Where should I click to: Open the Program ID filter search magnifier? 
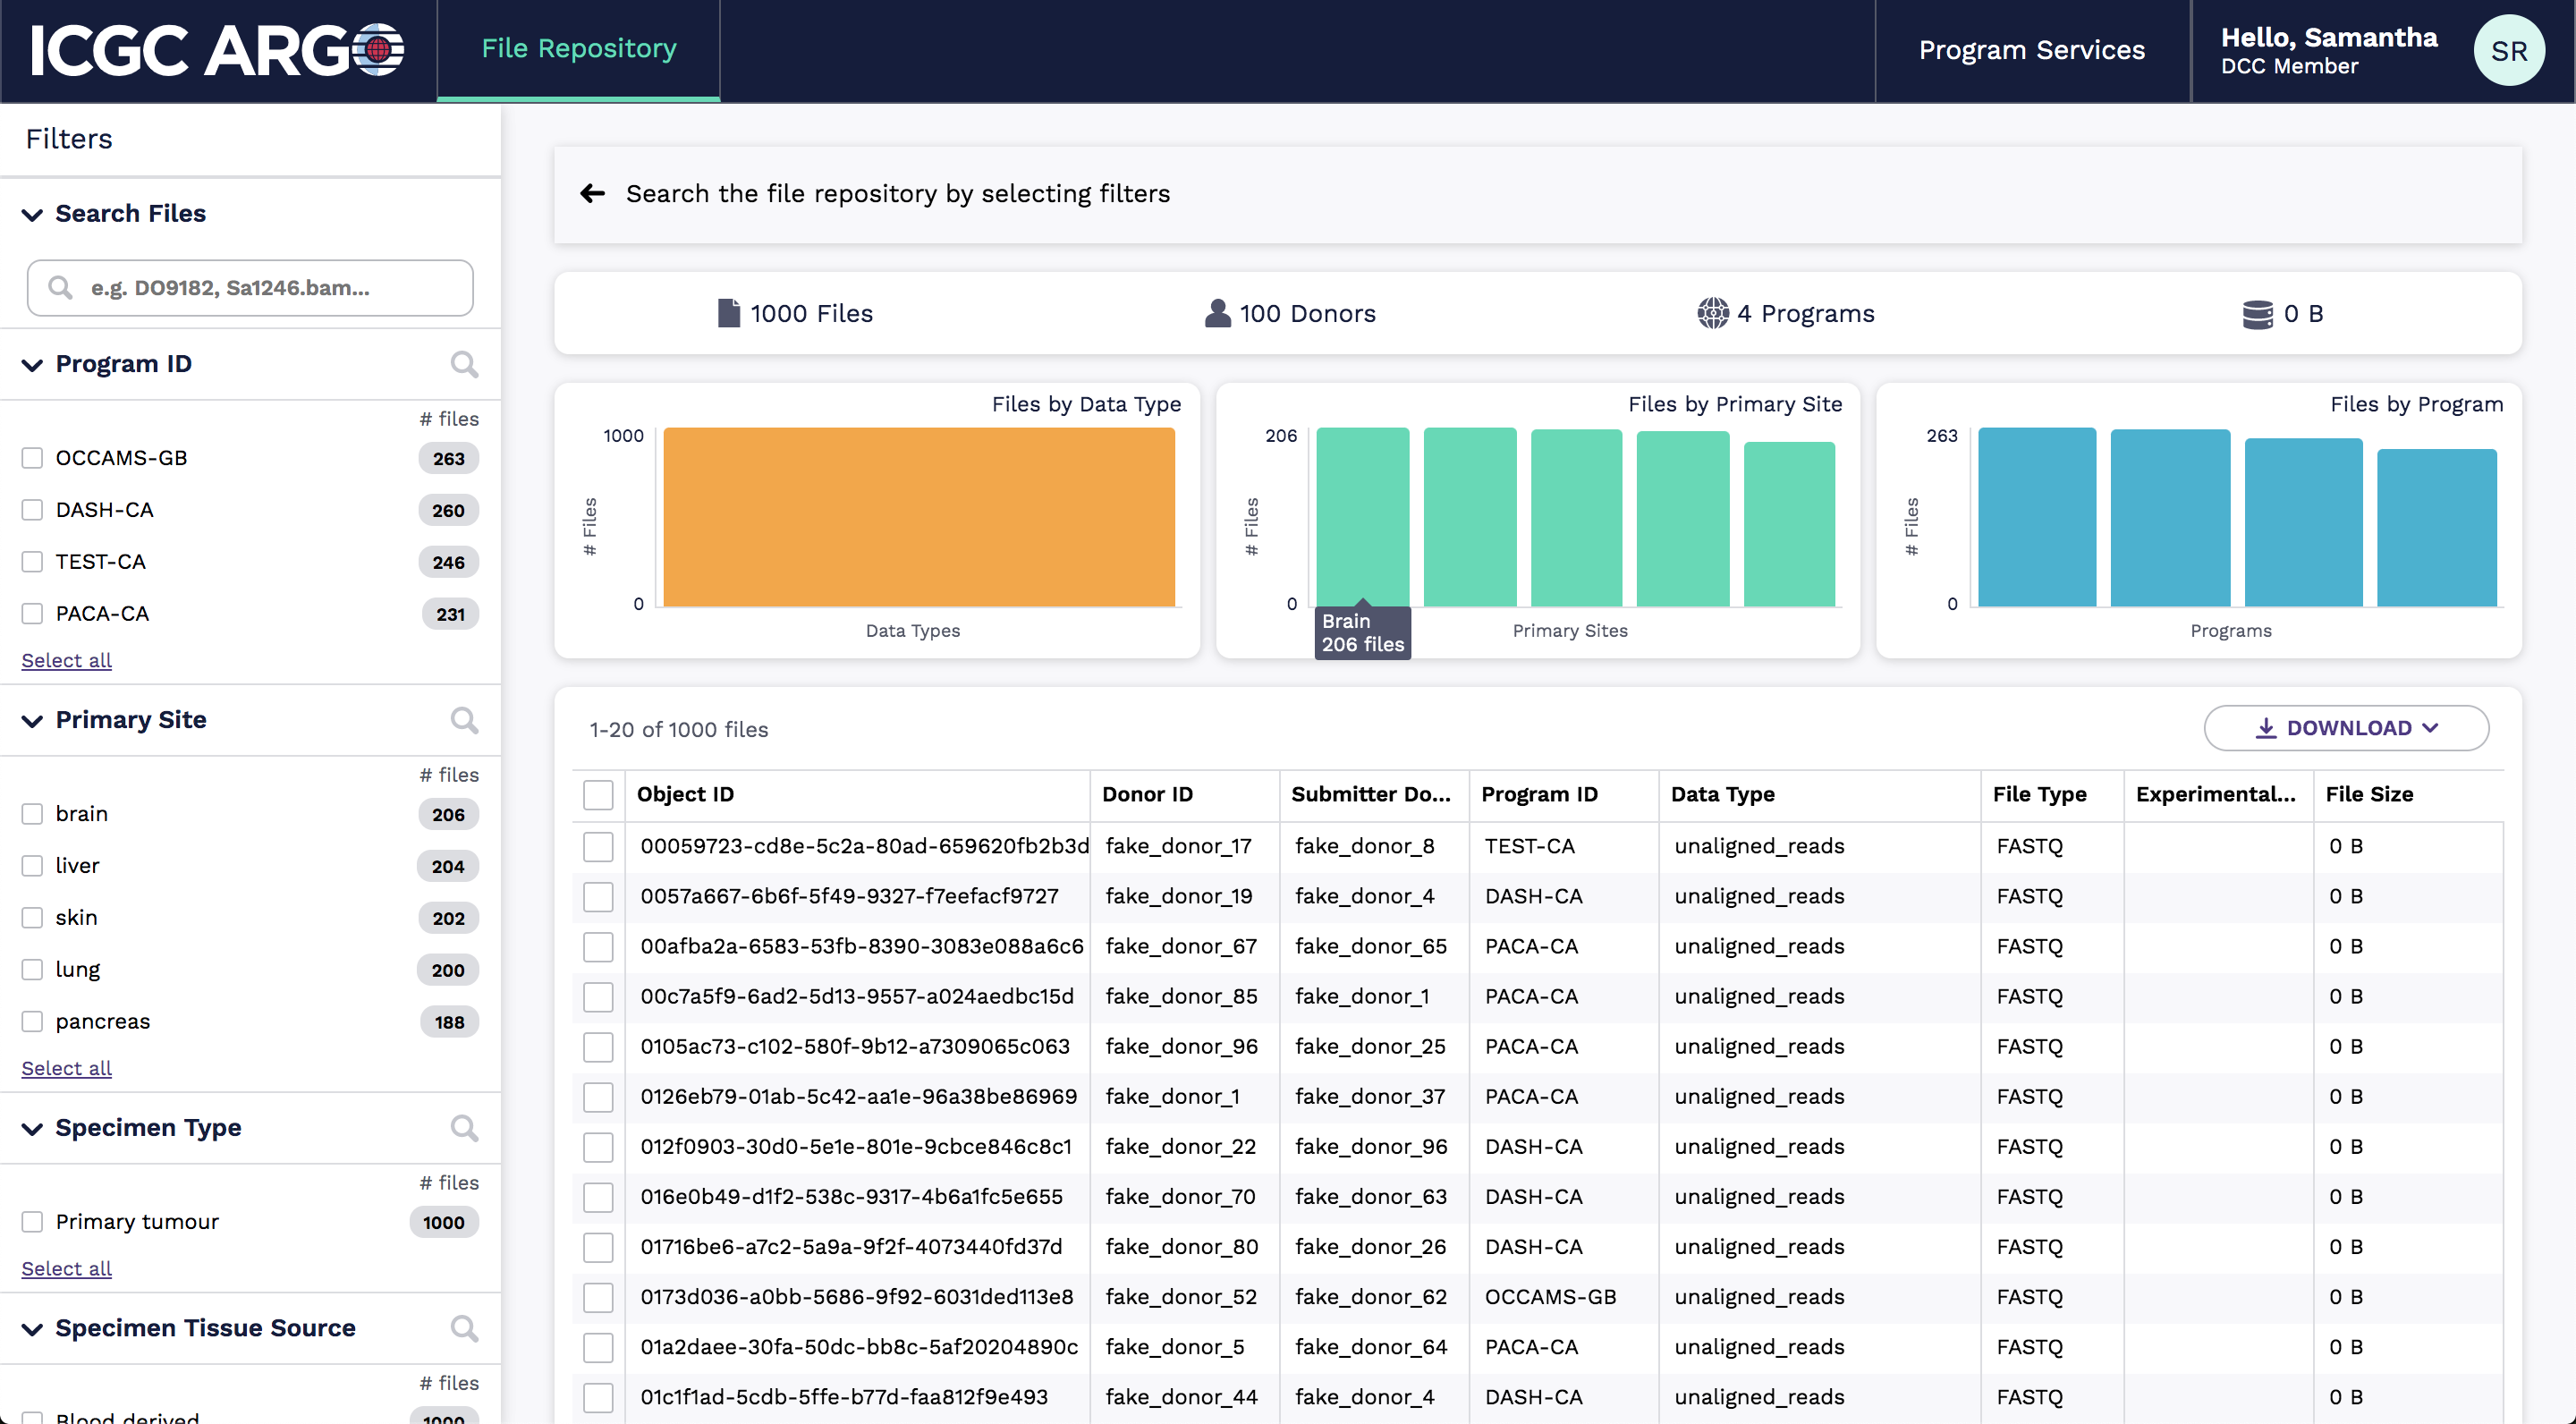(x=464, y=364)
